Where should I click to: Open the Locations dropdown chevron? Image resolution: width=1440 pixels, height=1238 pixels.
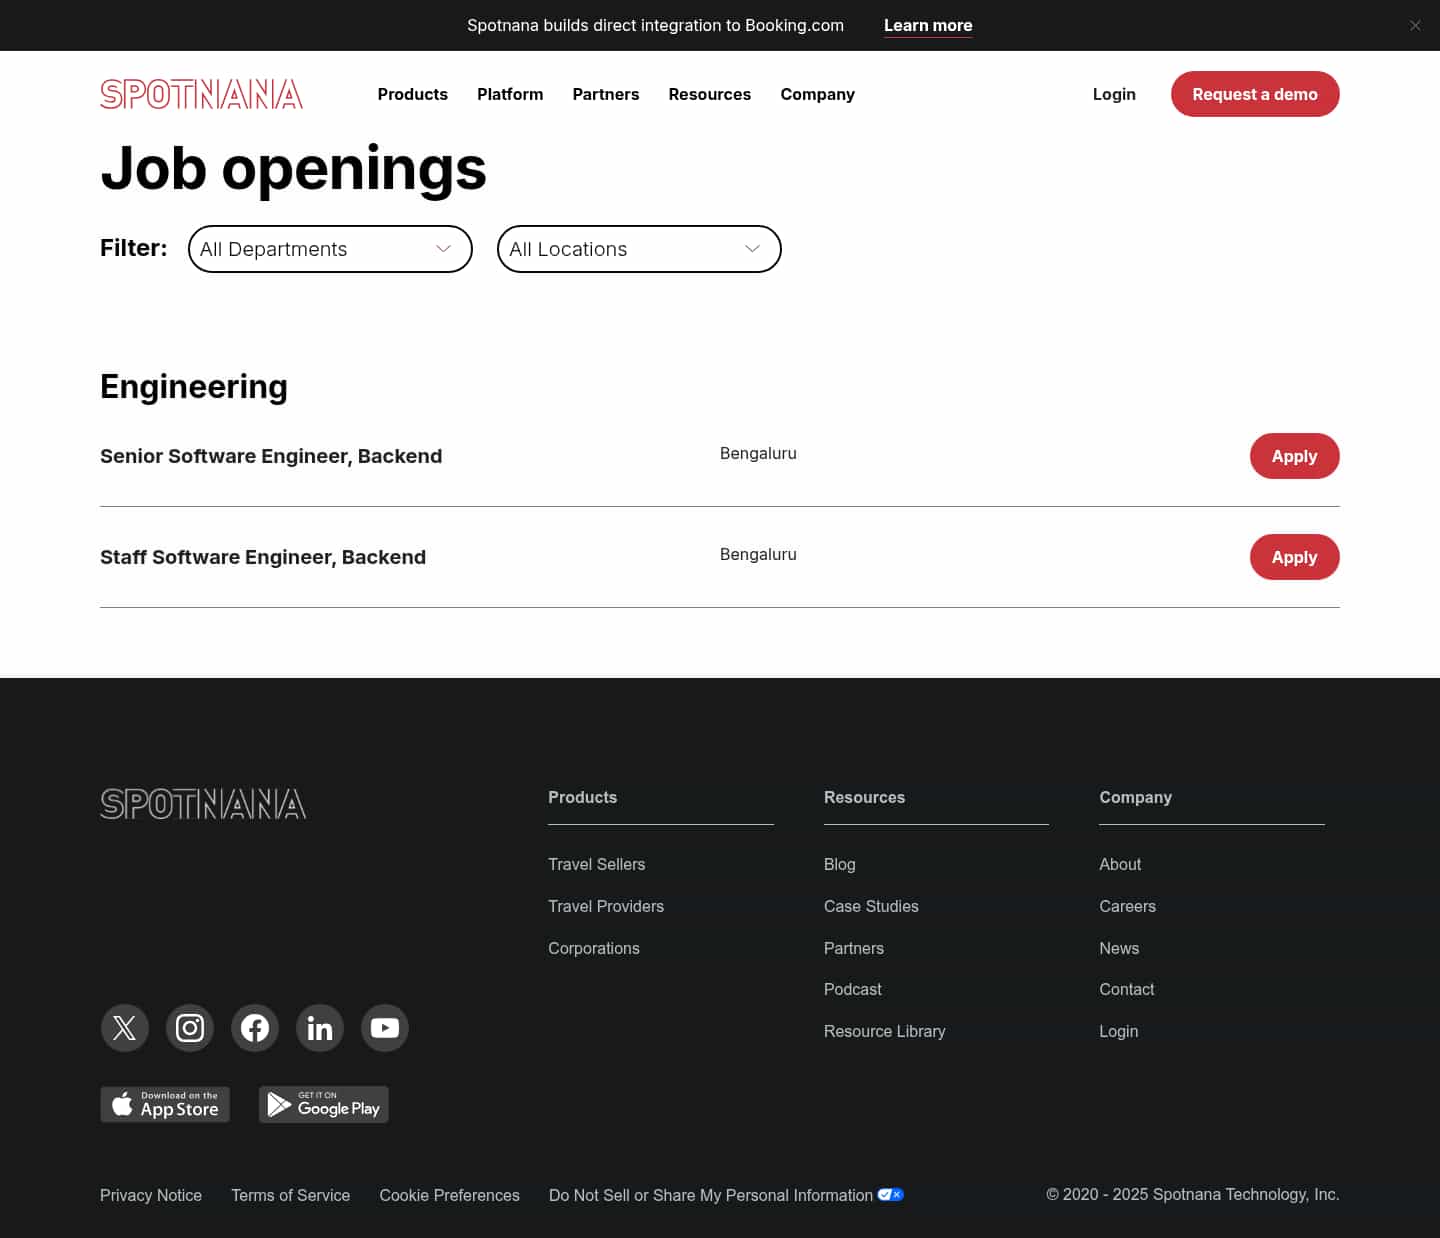751,248
